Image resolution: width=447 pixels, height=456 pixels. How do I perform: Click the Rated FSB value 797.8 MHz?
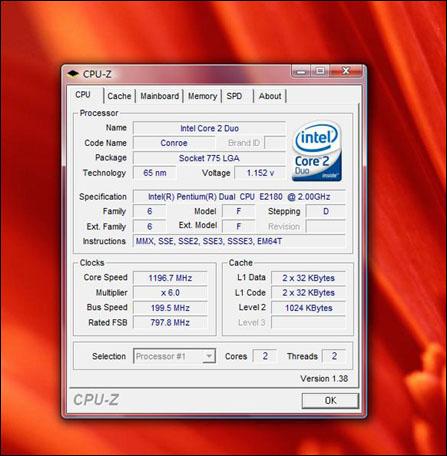click(x=170, y=323)
